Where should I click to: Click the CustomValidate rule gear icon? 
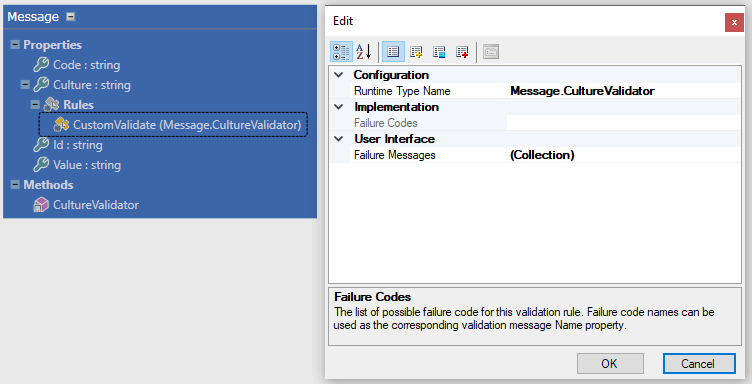click(x=61, y=125)
